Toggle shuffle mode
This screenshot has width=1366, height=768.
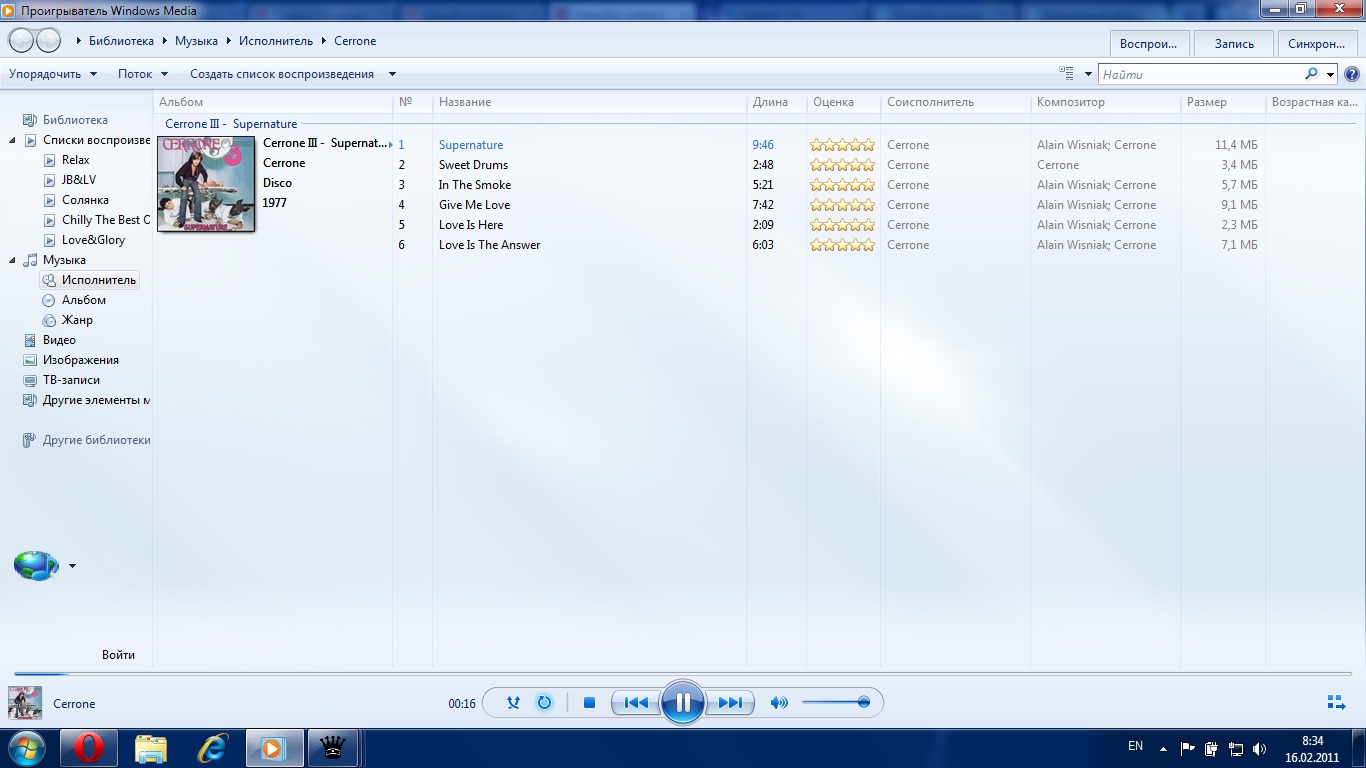[x=513, y=703]
